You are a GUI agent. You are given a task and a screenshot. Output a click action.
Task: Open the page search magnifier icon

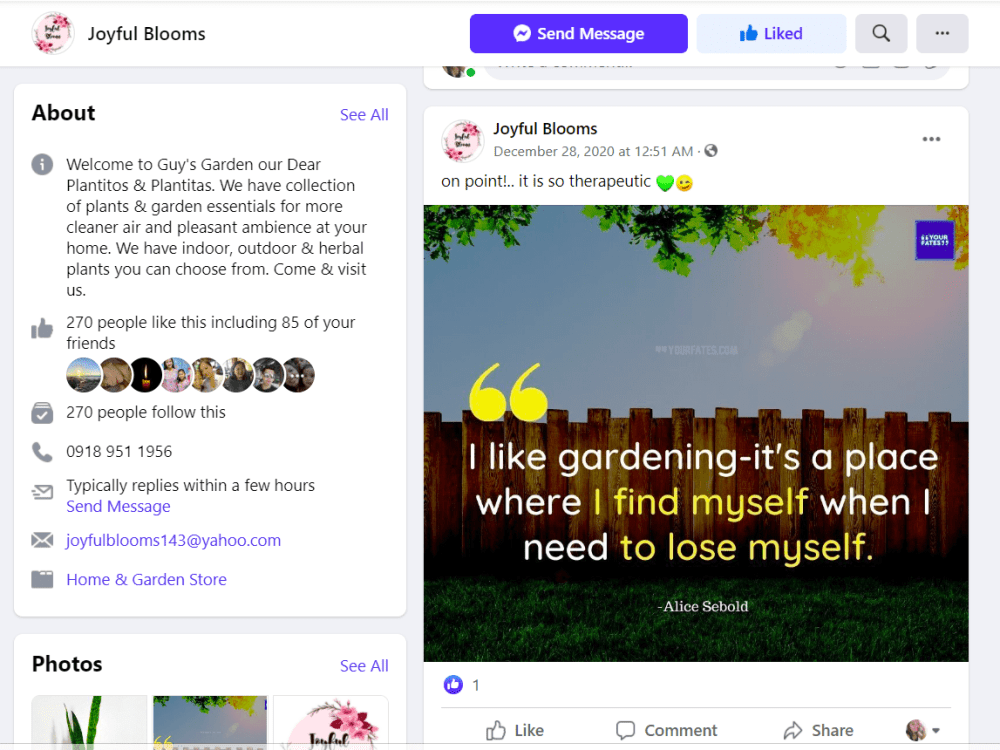click(x=881, y=33)
